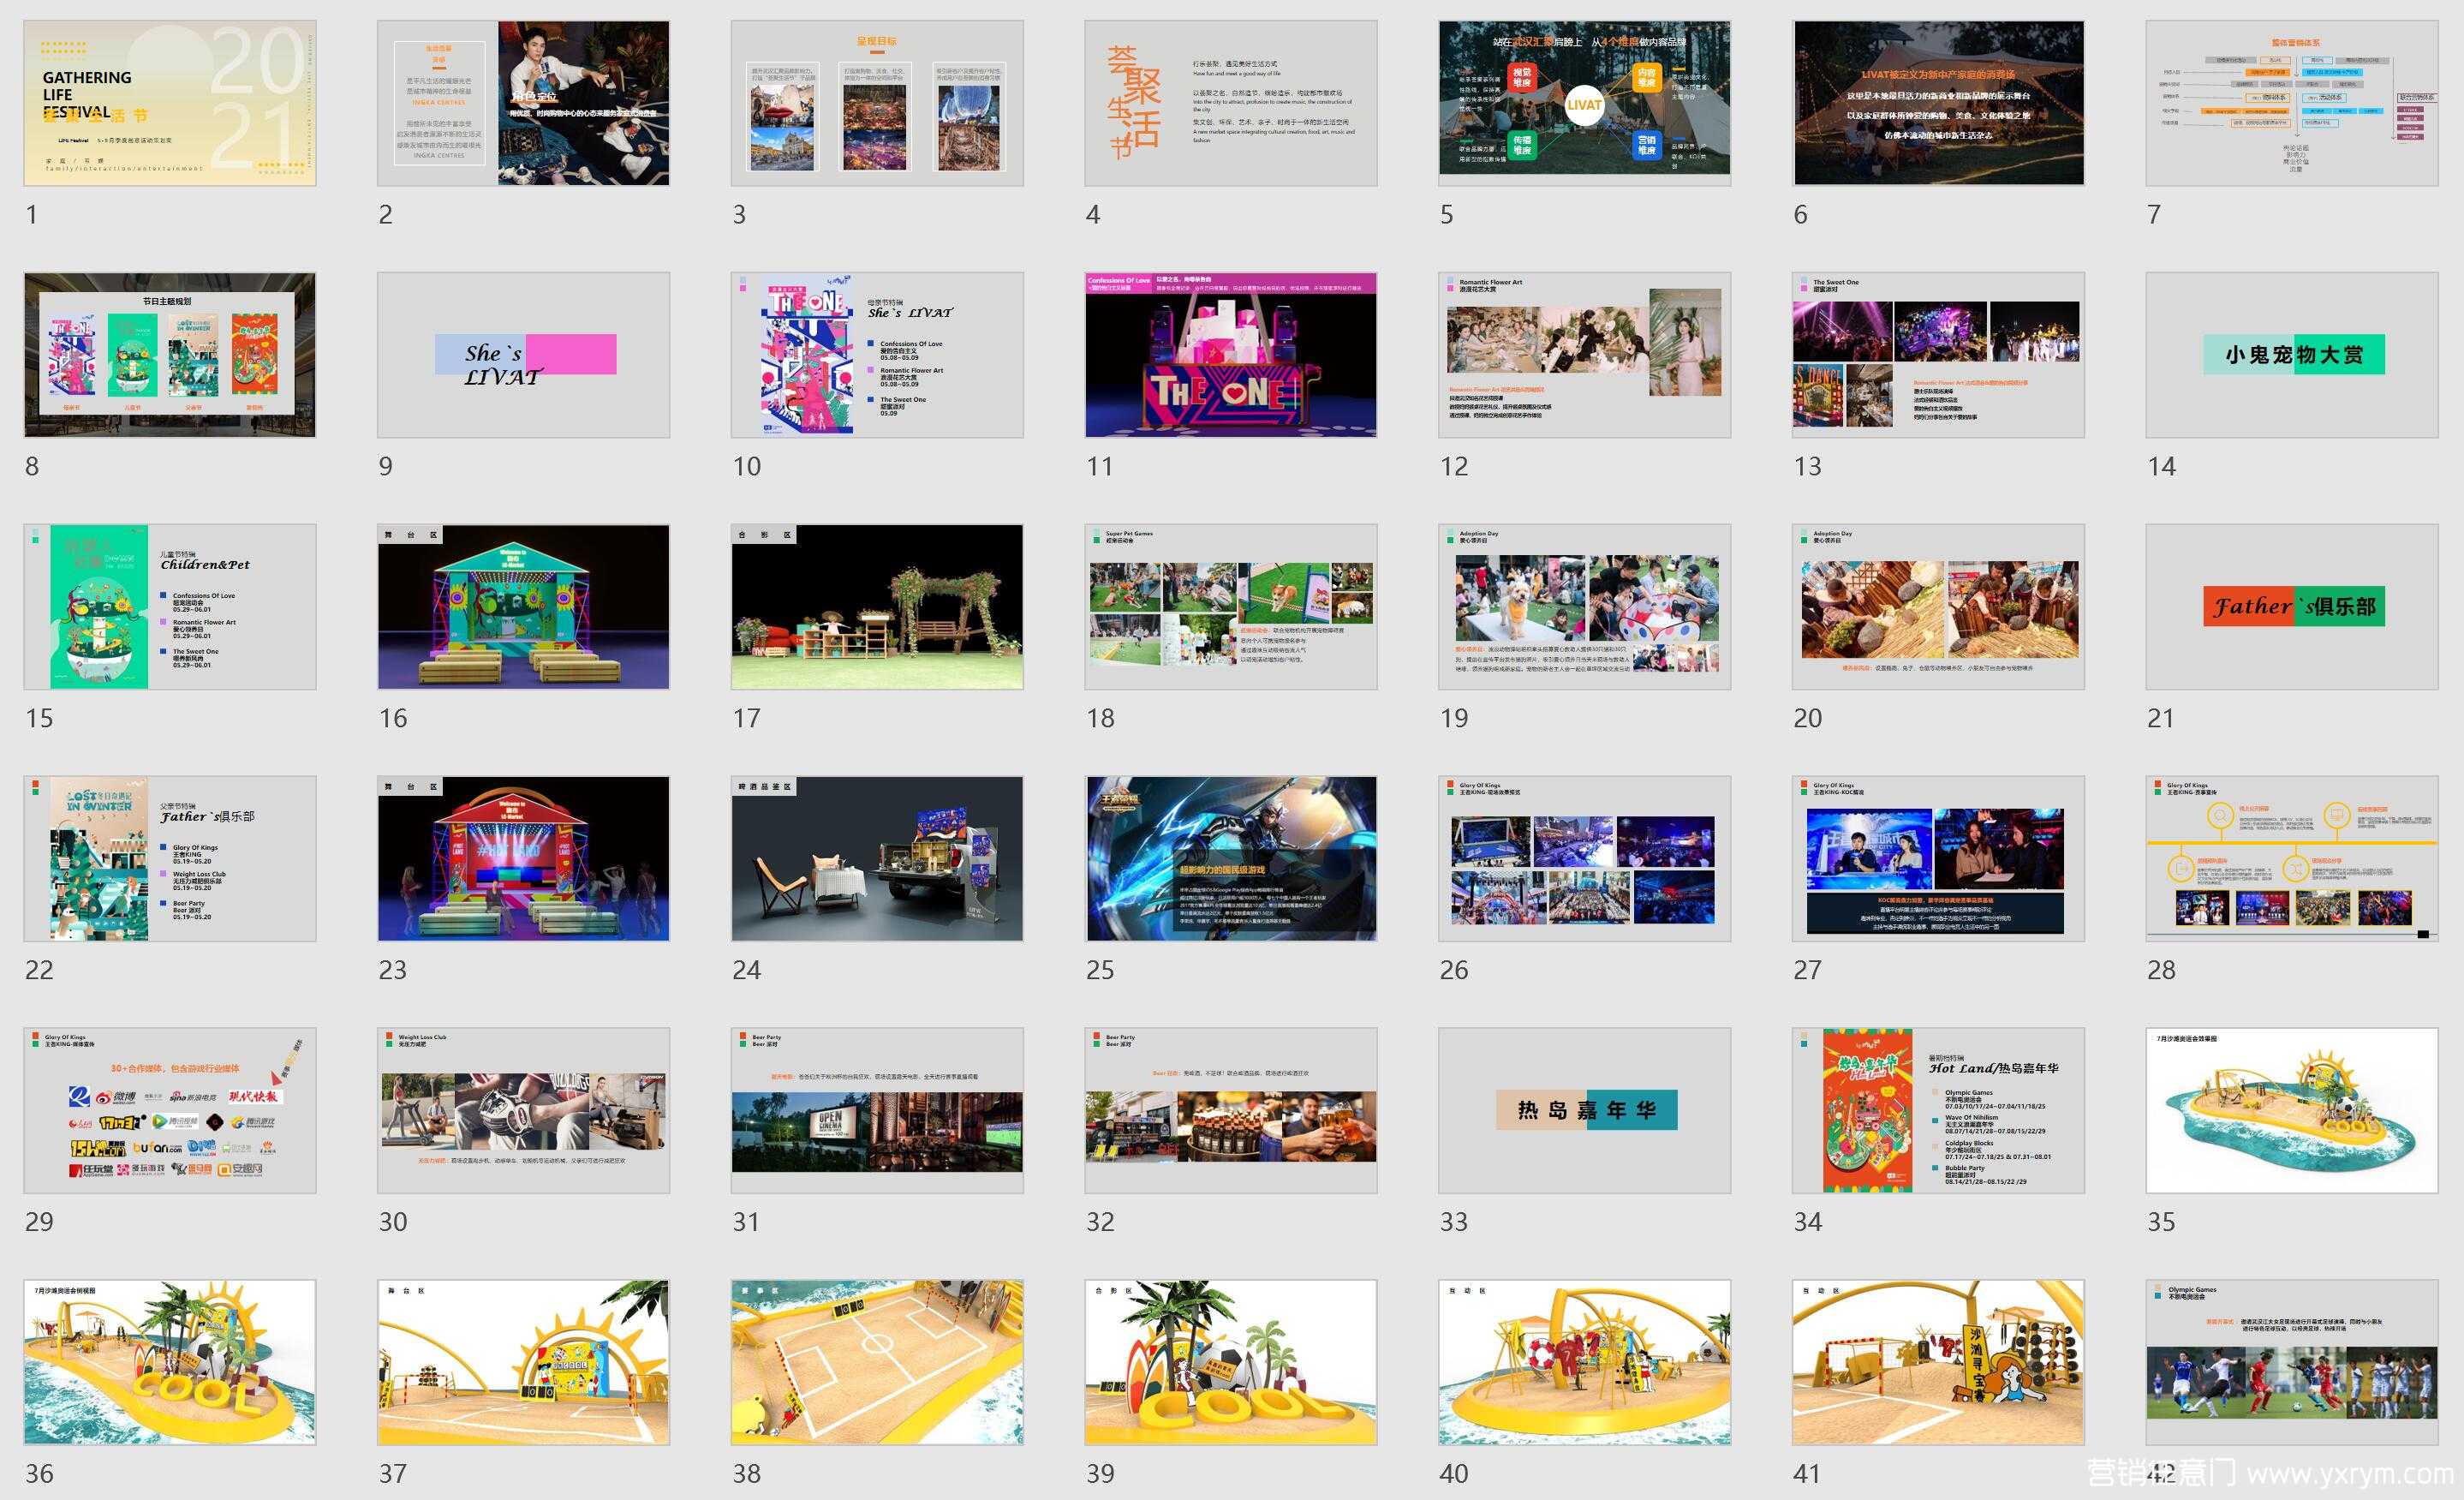Click slide number label 10
Screen dimensions: 2464x1500
pos(746,467)
